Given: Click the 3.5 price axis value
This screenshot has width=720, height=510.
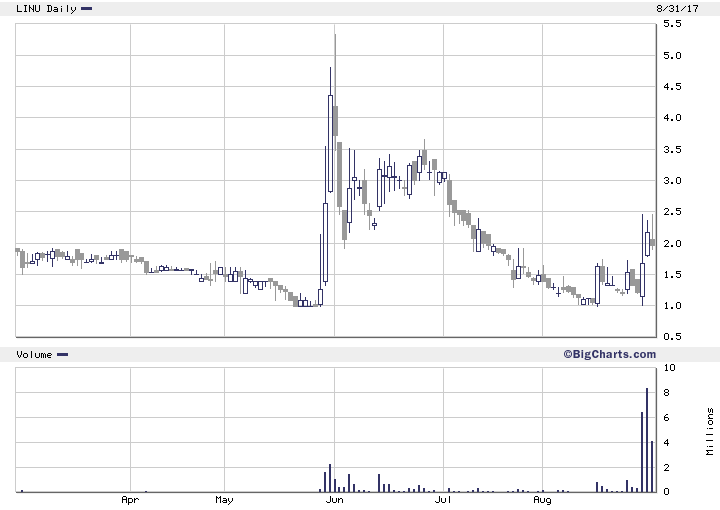Looking at the screenshot, I should [x=672, y=150].
